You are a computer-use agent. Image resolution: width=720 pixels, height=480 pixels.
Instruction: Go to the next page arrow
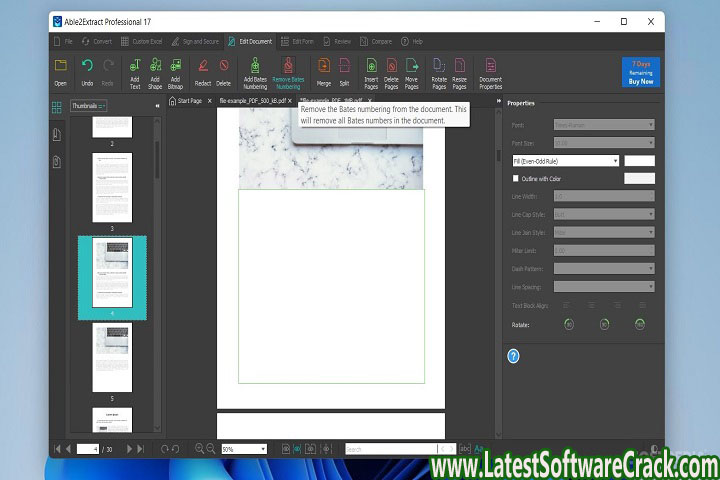[129, 450]
